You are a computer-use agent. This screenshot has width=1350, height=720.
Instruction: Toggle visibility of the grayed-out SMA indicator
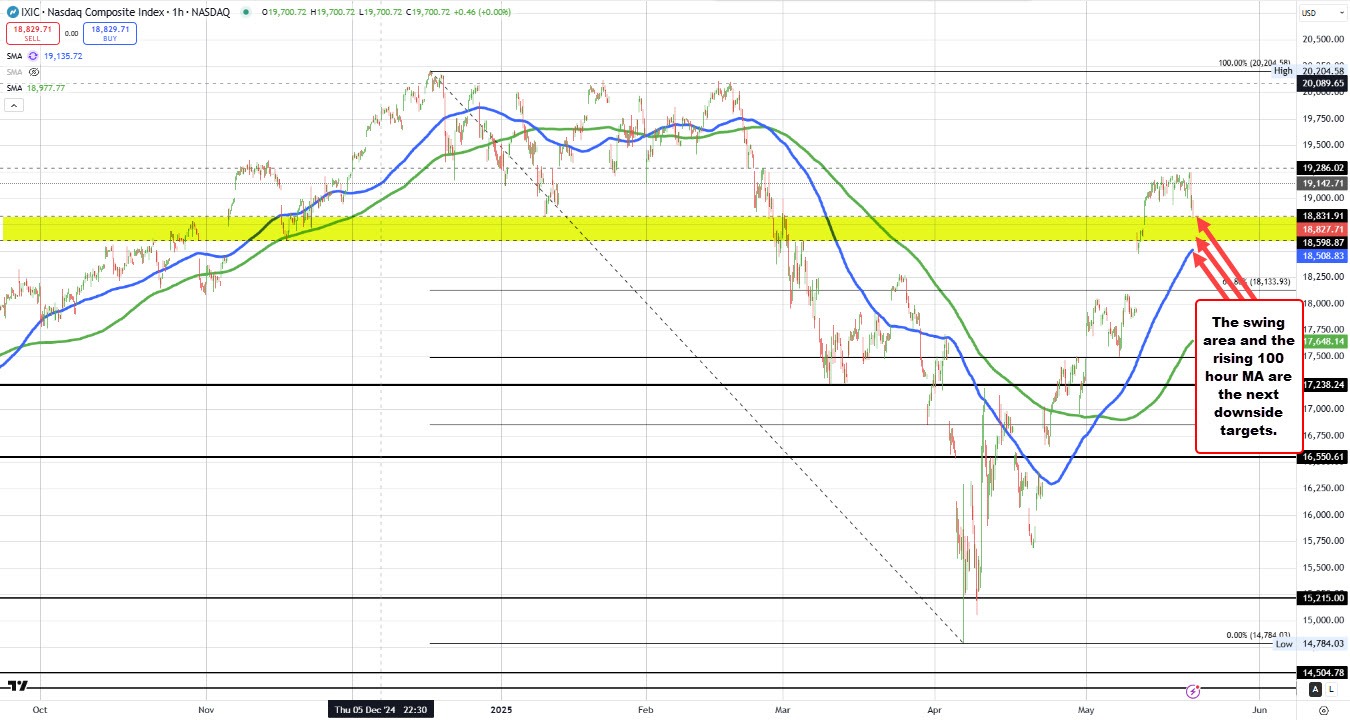[x=33, y=72]
